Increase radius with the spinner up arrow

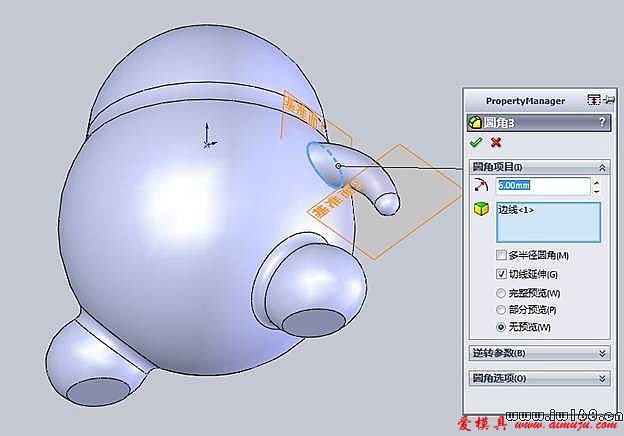tap(597, 182)
